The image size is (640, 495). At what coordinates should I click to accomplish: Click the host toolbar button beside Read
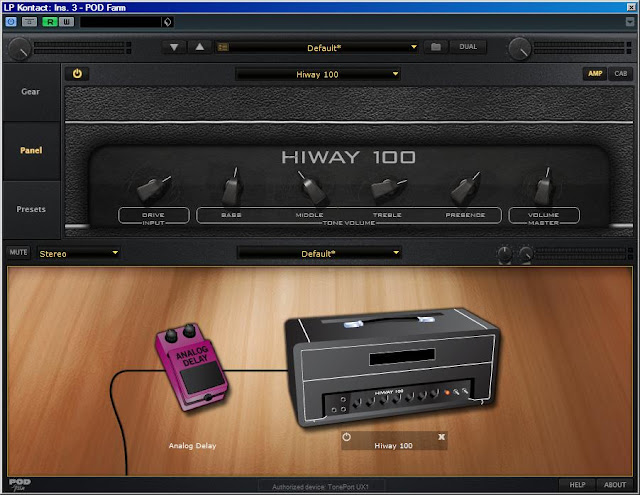pyautogui.click(x=29, y=22)
